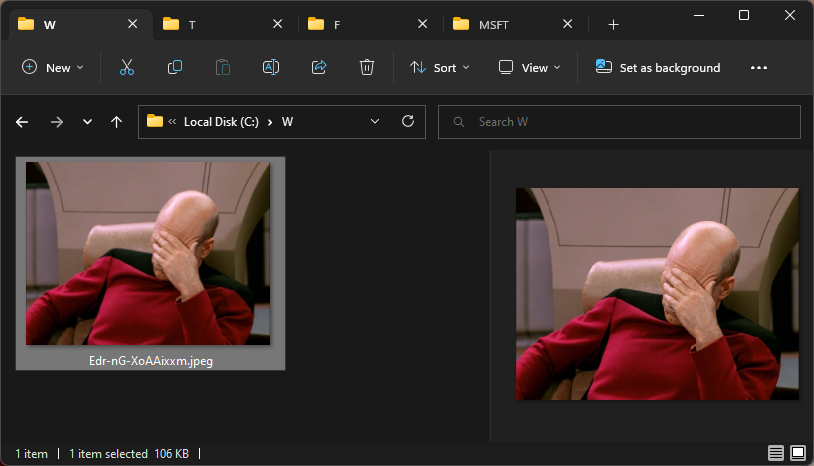Screen dimensions: 814x466
Task: Click Set as background button
Action: tap(658, 67)
